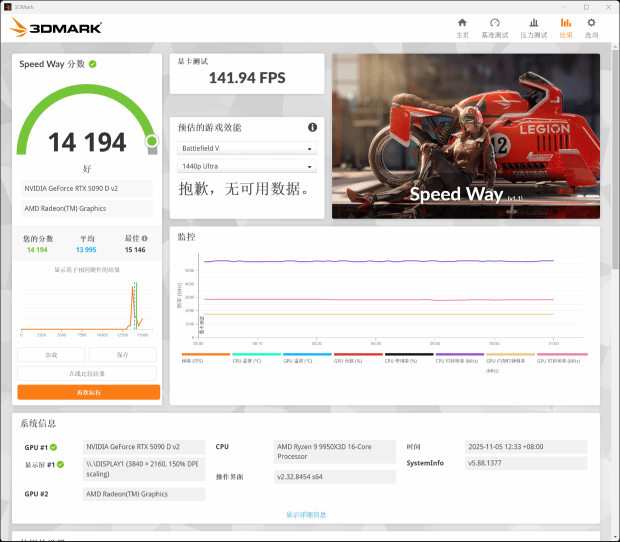
Task: Open the Battlefield V game dropdown
Action: click(247, 148)
